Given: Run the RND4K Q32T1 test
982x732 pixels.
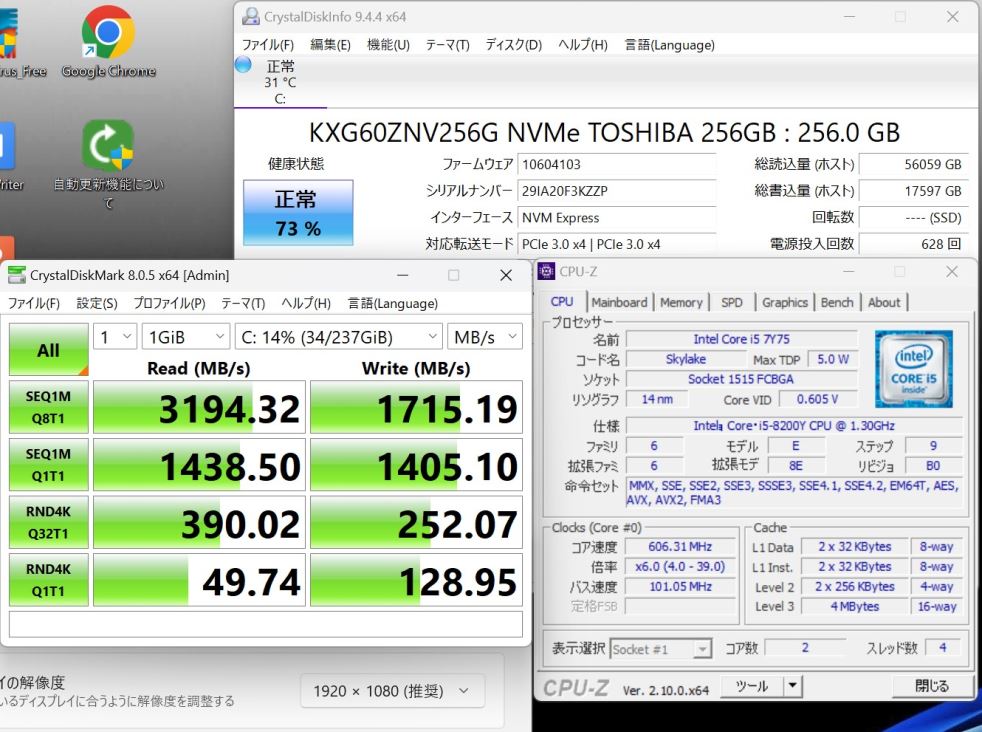Looking at the screenshot, I should (48, 524).
